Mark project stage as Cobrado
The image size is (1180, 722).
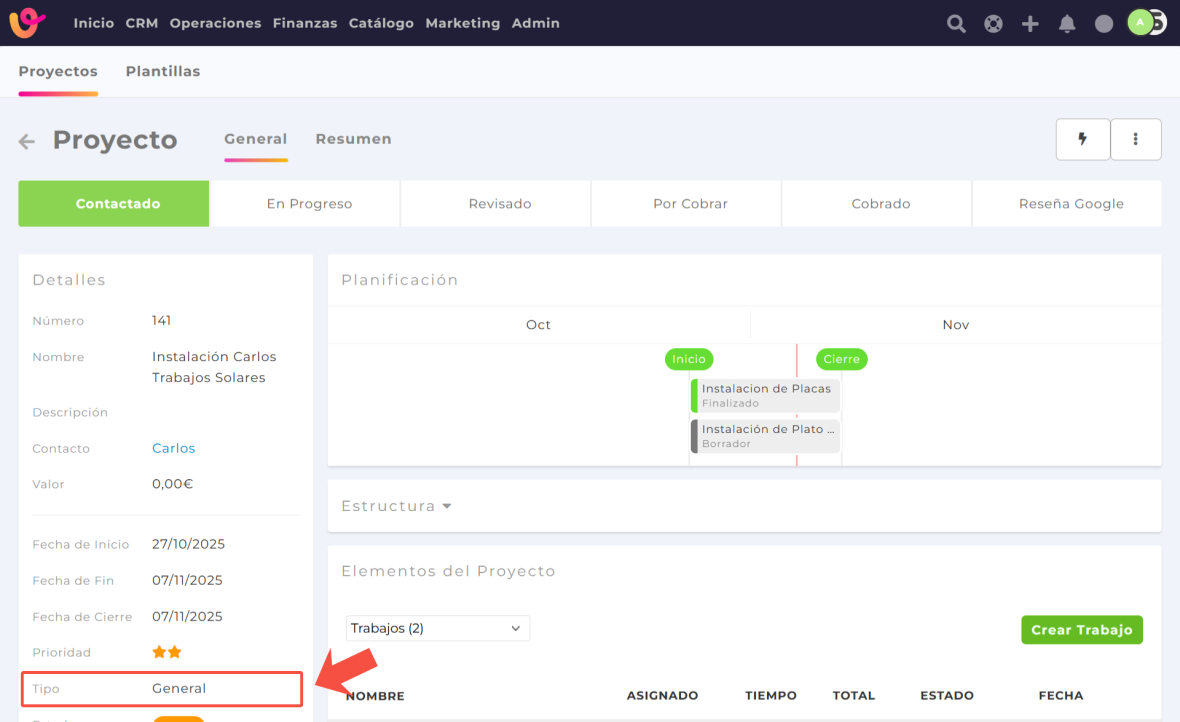click(880, 204)
